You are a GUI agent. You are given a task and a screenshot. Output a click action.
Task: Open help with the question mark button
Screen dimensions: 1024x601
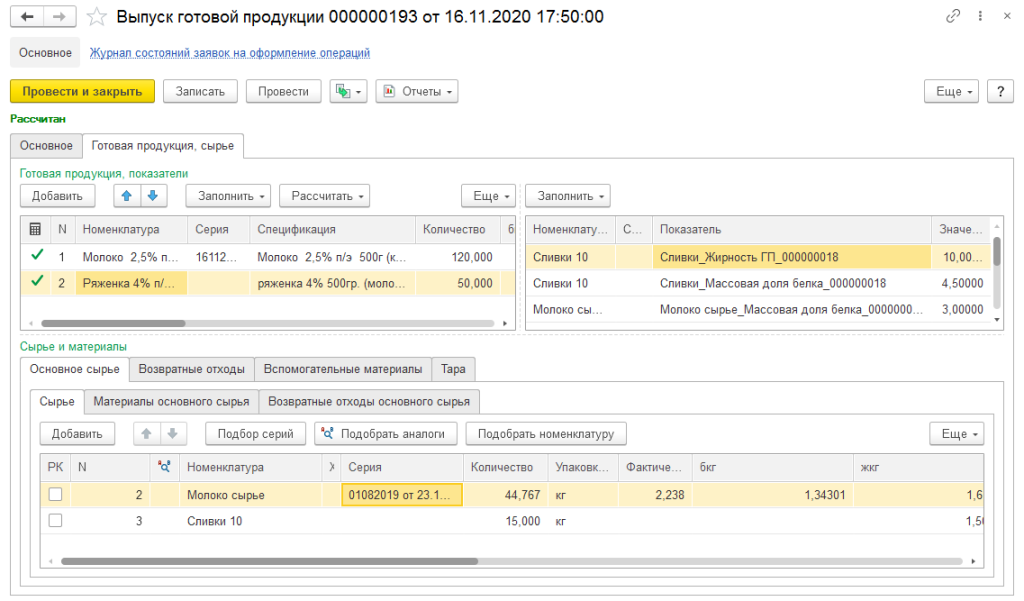1000,91
